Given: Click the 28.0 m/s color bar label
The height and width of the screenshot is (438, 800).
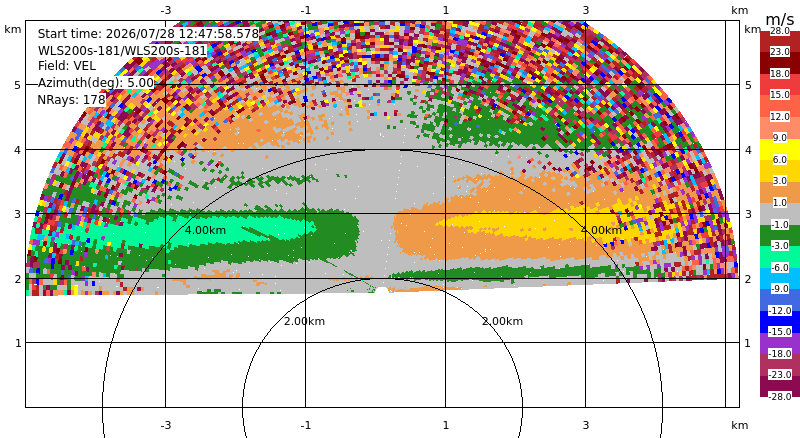Looking at the screenshot, I should 780,31.
